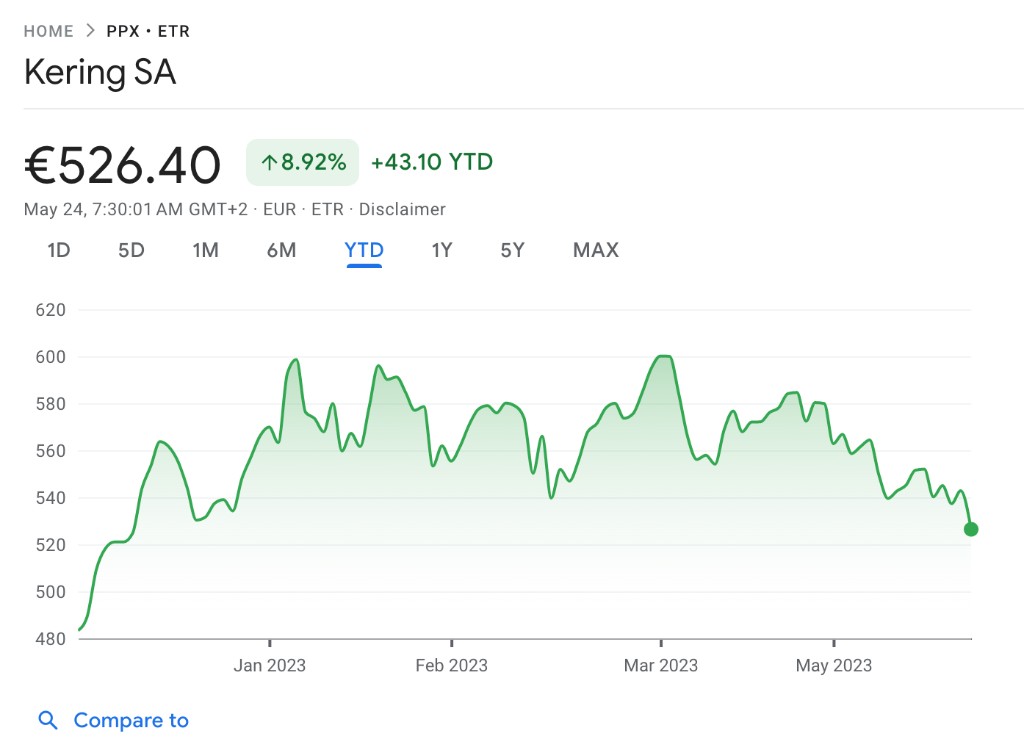Click the breadcrumb chevron after HOME
Screen dimensions: 1024x741
(x=90, y=31)
